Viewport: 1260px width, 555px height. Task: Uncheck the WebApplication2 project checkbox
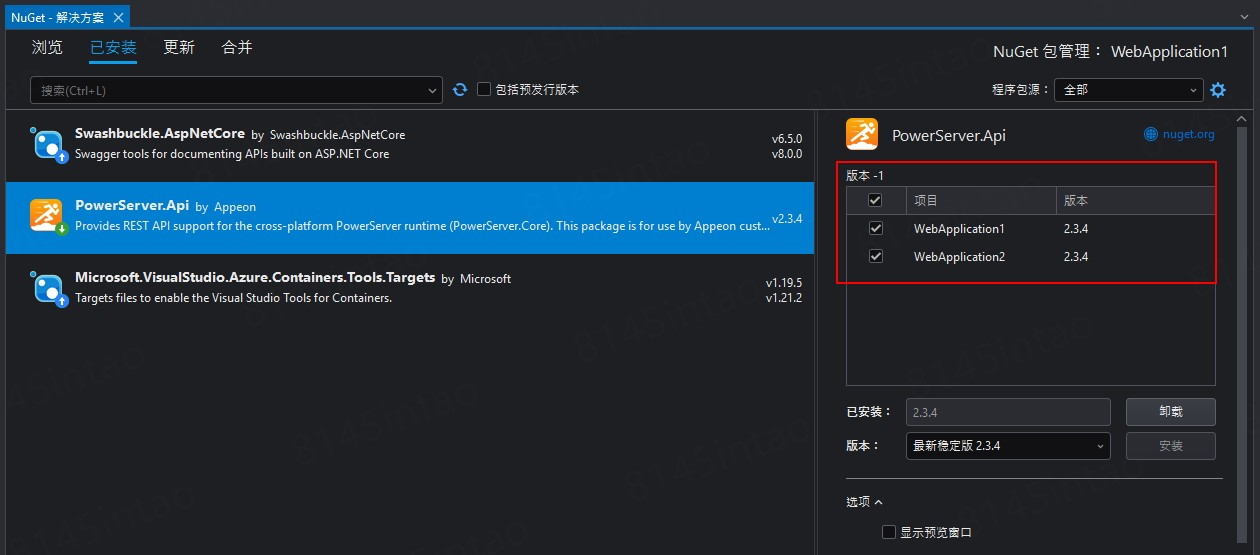[876, 257]
